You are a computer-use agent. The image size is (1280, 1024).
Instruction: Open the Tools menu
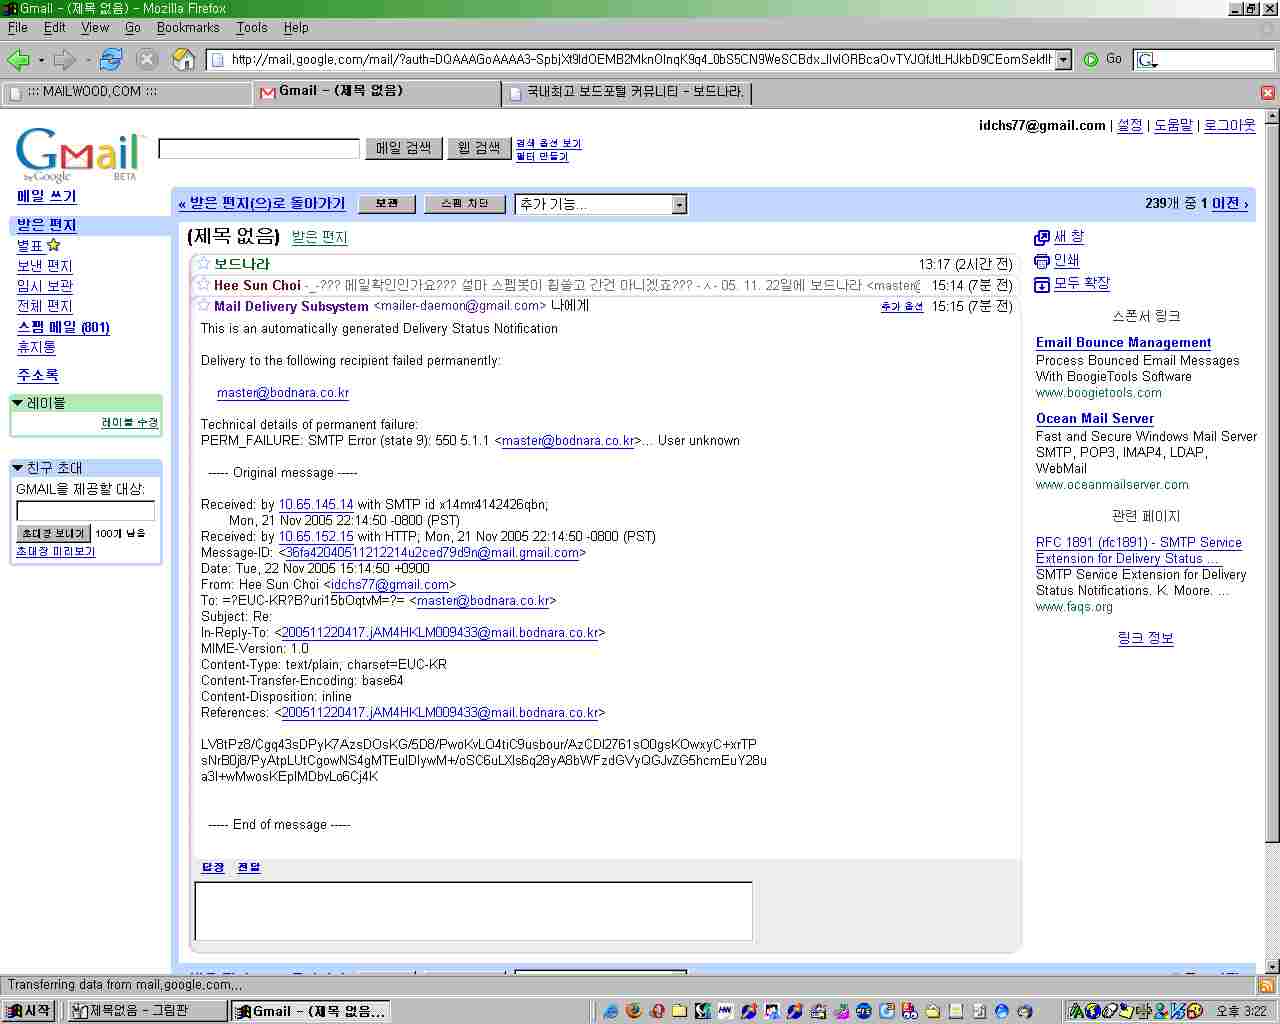click(252, 28)
